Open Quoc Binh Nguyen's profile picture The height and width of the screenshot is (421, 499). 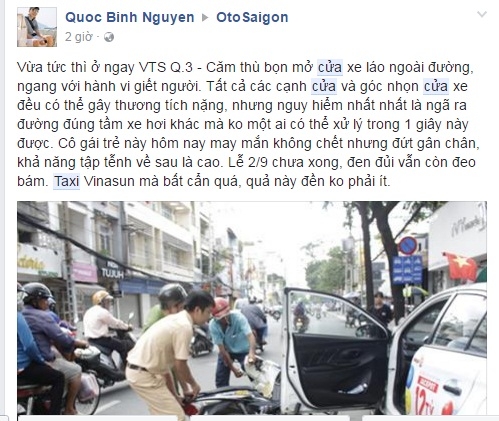tap(37, 27)
